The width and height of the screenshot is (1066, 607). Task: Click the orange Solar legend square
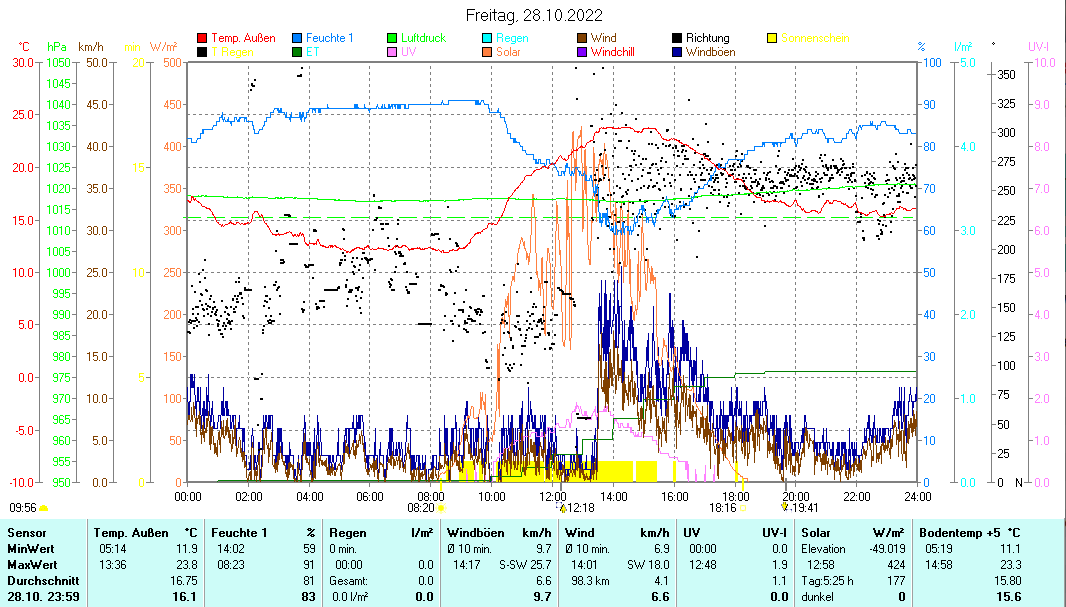(488, 51)
